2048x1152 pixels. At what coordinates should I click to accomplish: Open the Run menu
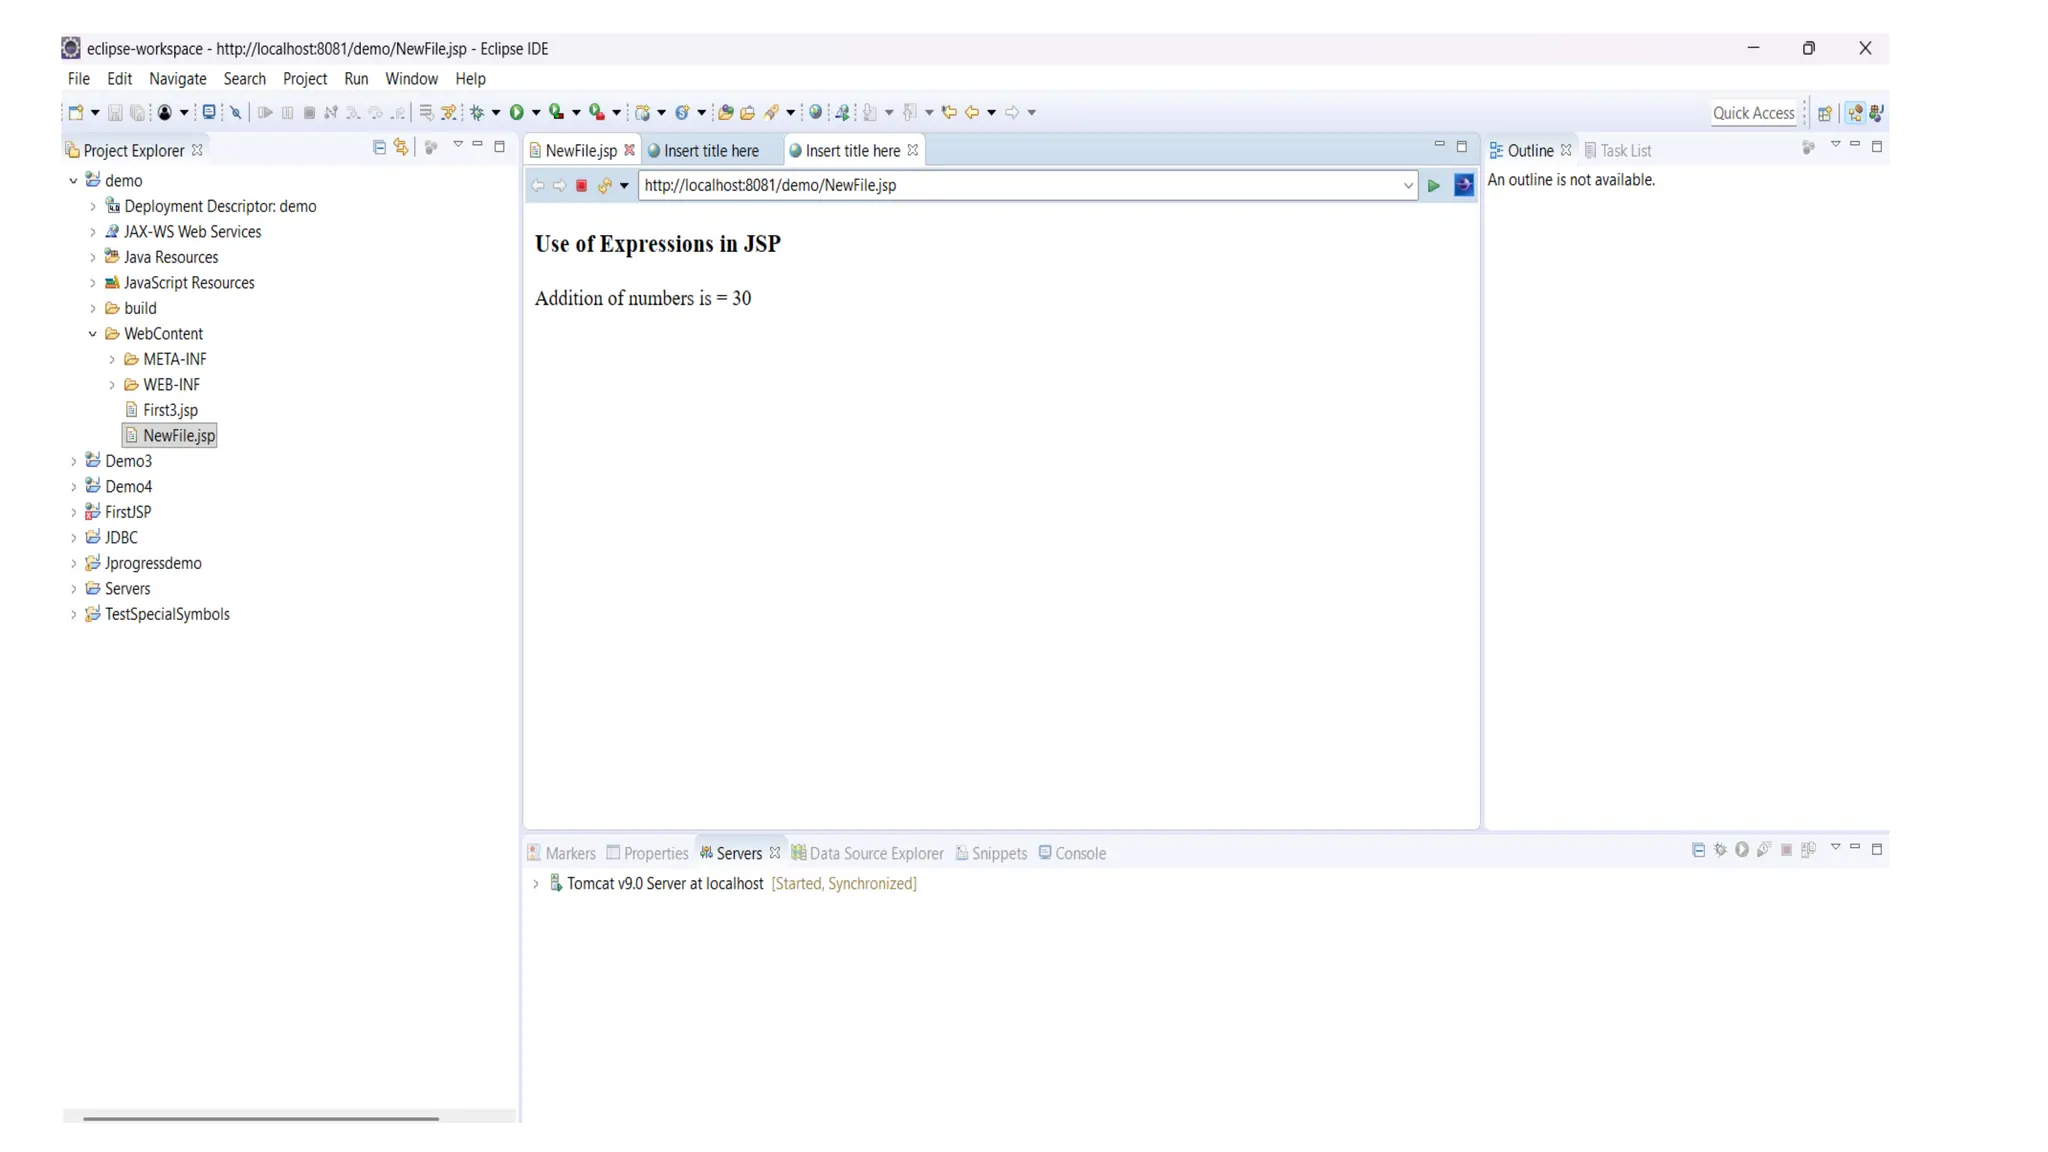tap(356, 79)
